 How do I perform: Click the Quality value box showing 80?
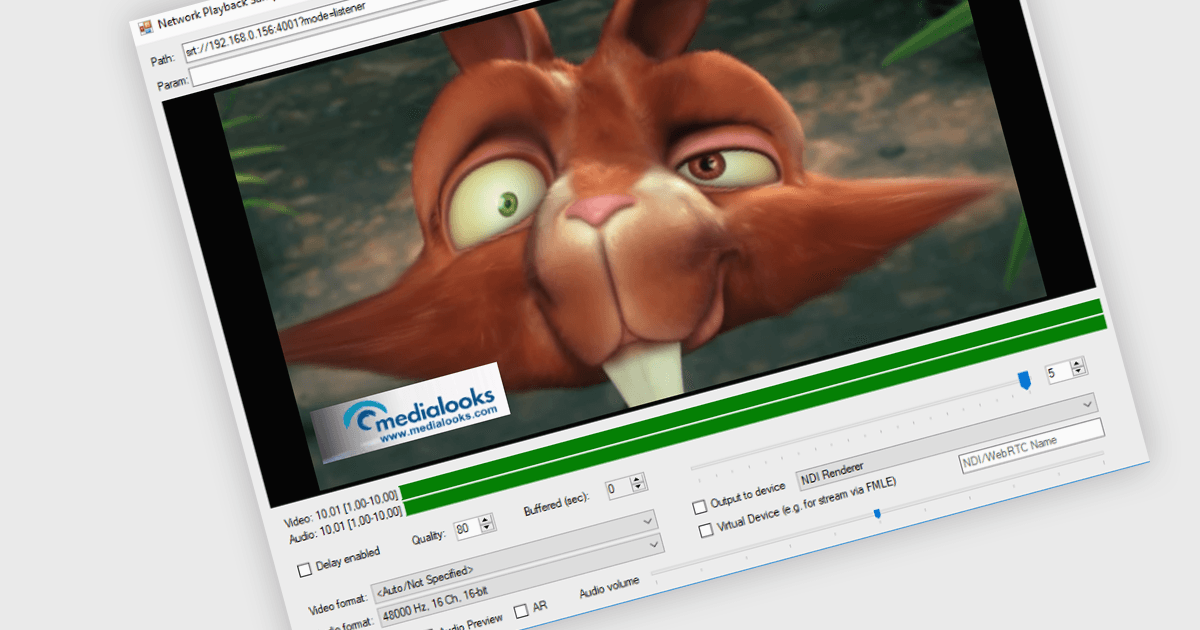click(x=467, y=527)
